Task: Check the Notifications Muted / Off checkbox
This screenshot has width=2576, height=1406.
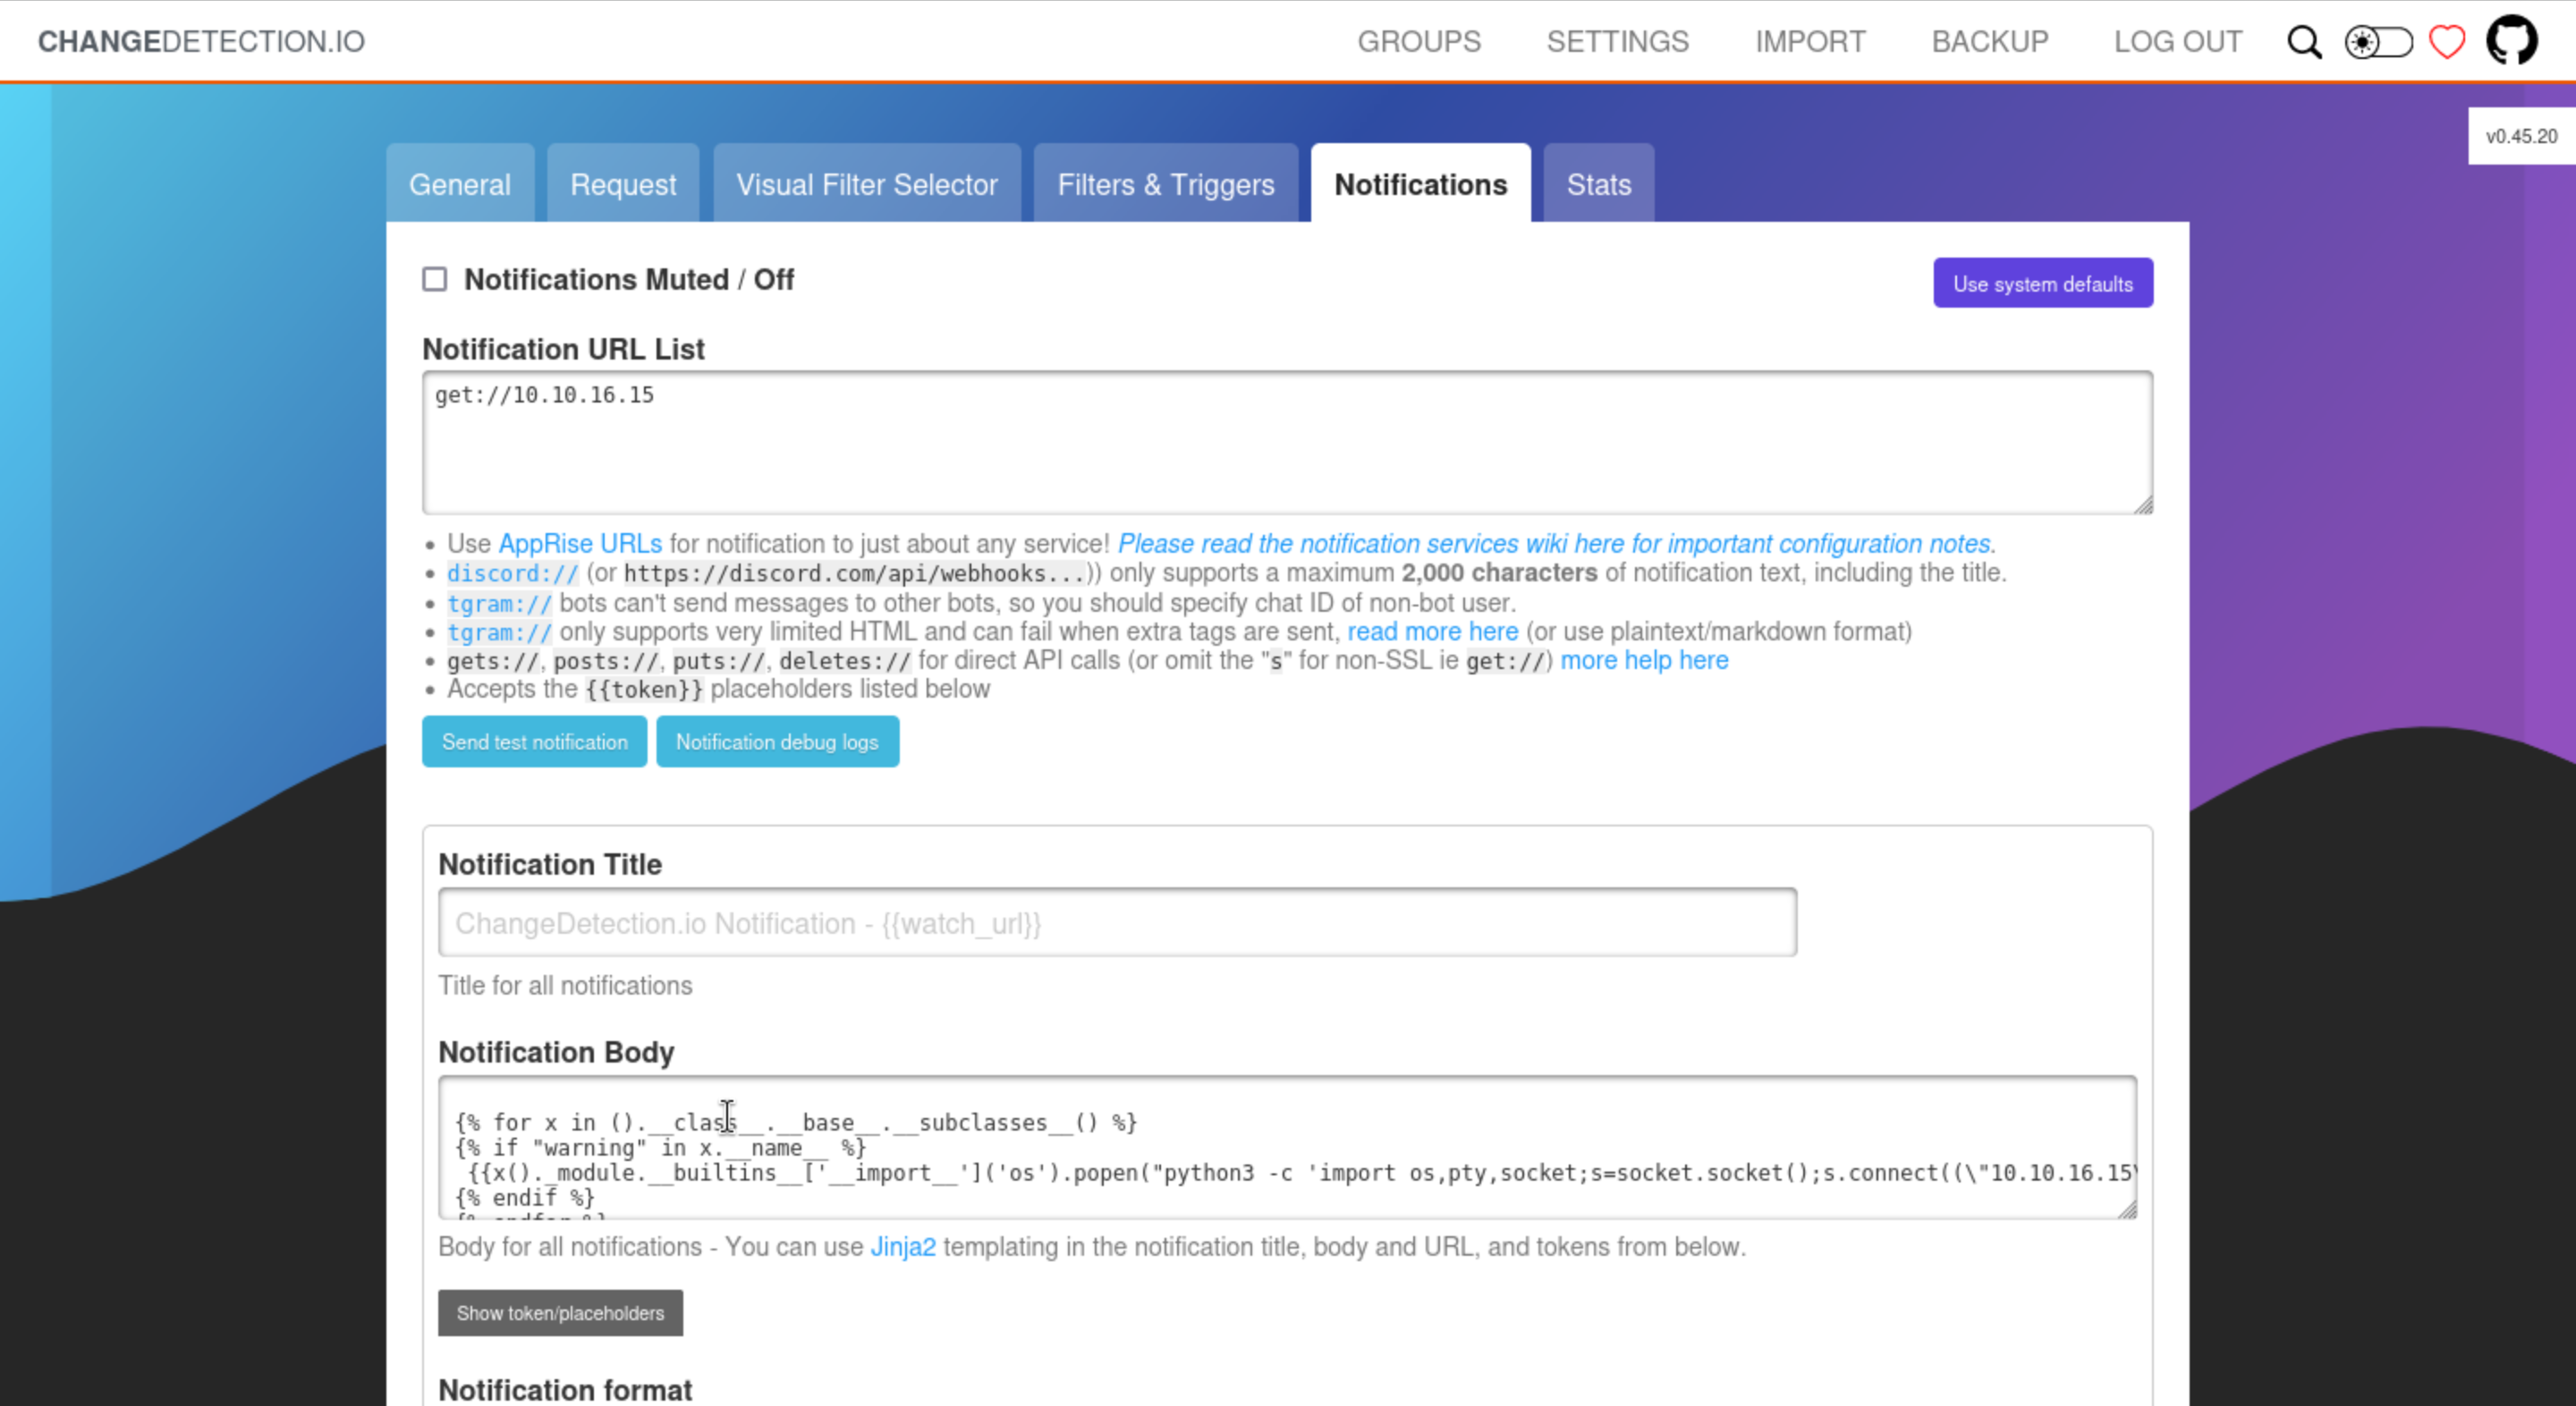Action: pyautogui.click(x=434, y=279)
